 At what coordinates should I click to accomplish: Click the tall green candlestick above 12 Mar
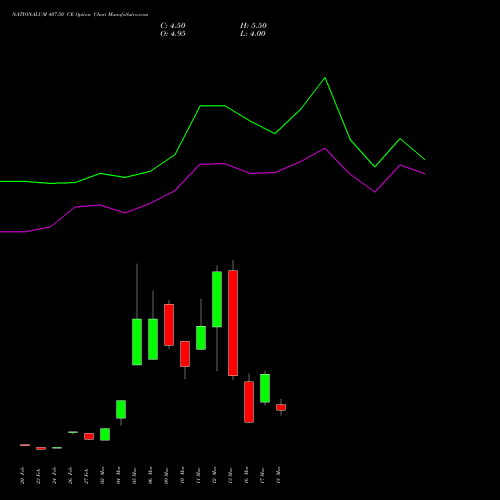217,299
